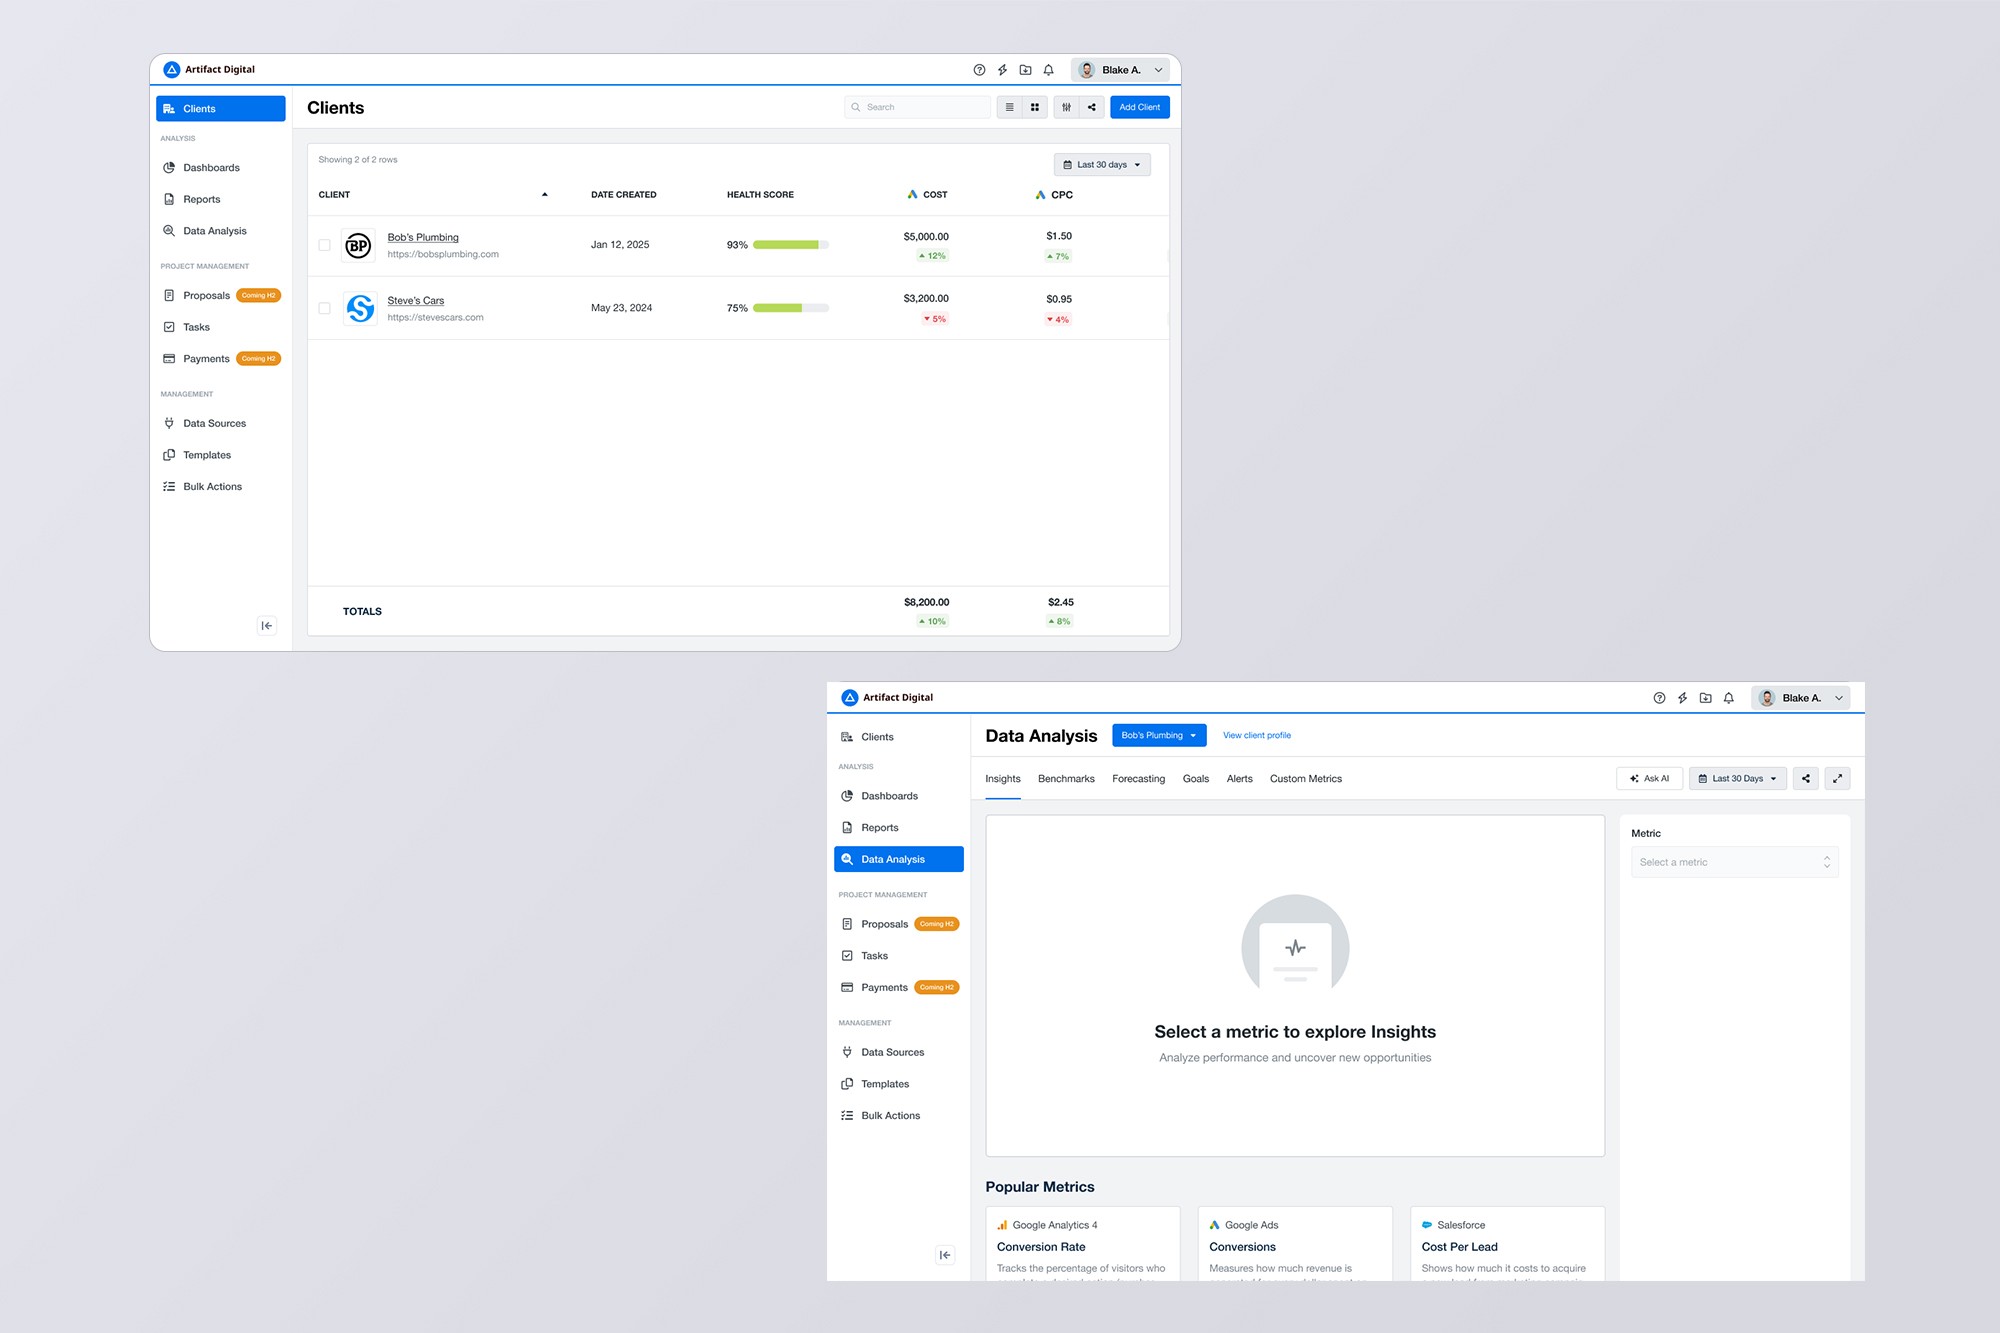Expand Data Analysis view to fullscreen

pos(1837,778)
